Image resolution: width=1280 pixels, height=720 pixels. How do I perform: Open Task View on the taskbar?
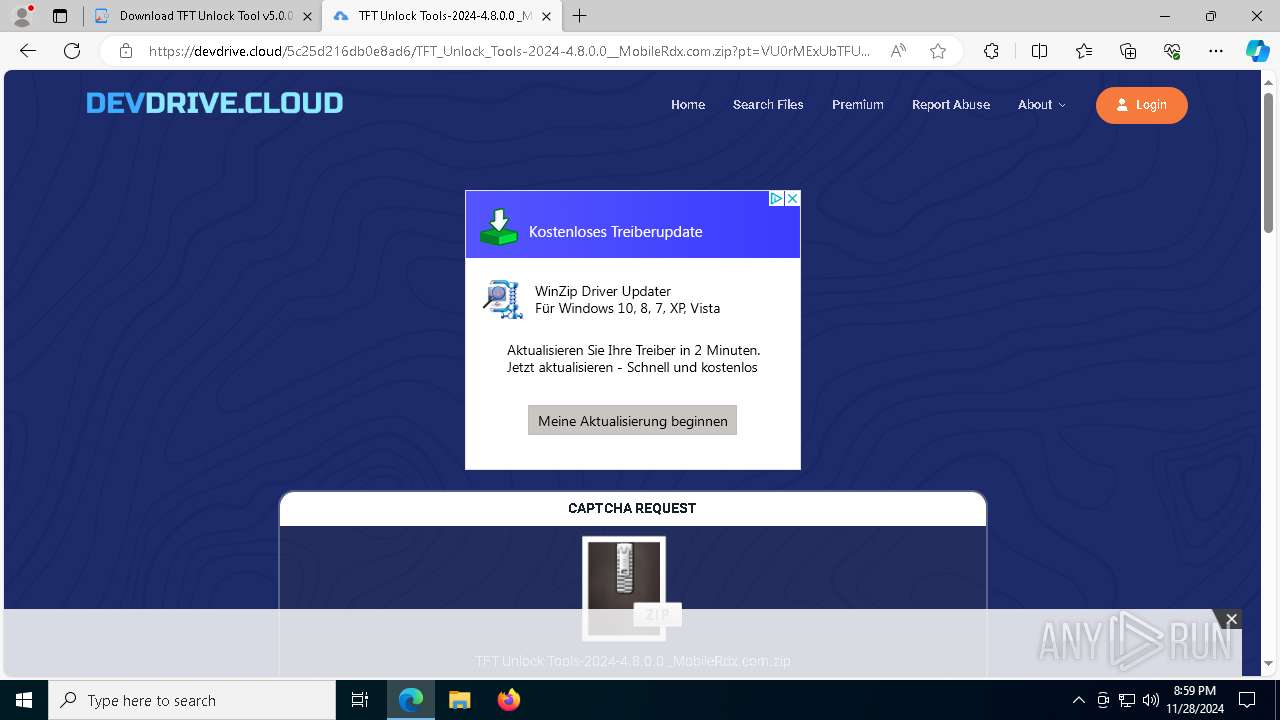coord(360,700)
